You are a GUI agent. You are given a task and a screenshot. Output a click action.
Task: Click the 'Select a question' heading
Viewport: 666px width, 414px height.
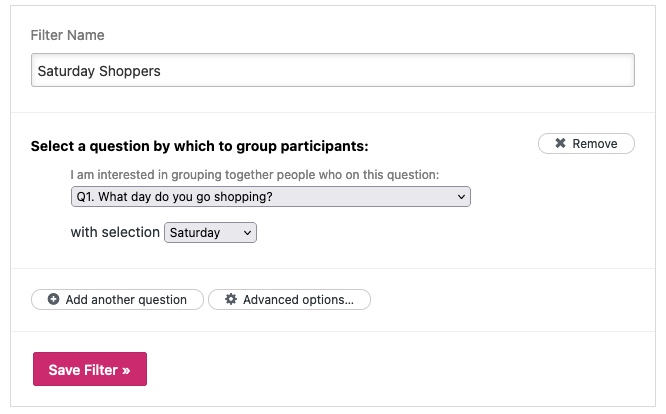click(x=200, y=146)
